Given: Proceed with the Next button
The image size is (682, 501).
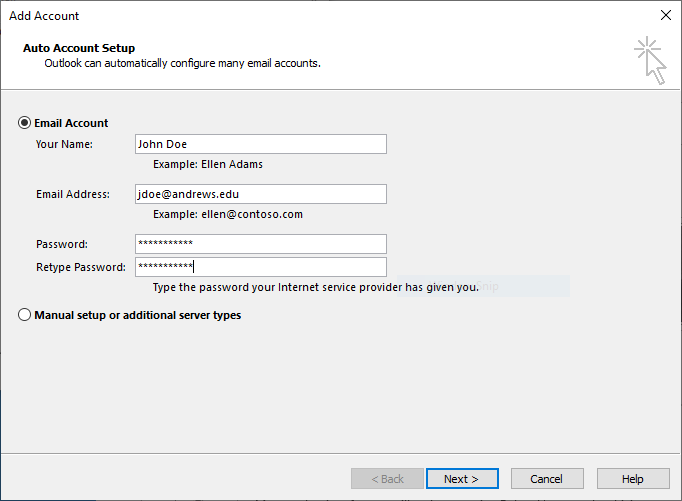Looking at the screenshot, I should click(462, 479).
